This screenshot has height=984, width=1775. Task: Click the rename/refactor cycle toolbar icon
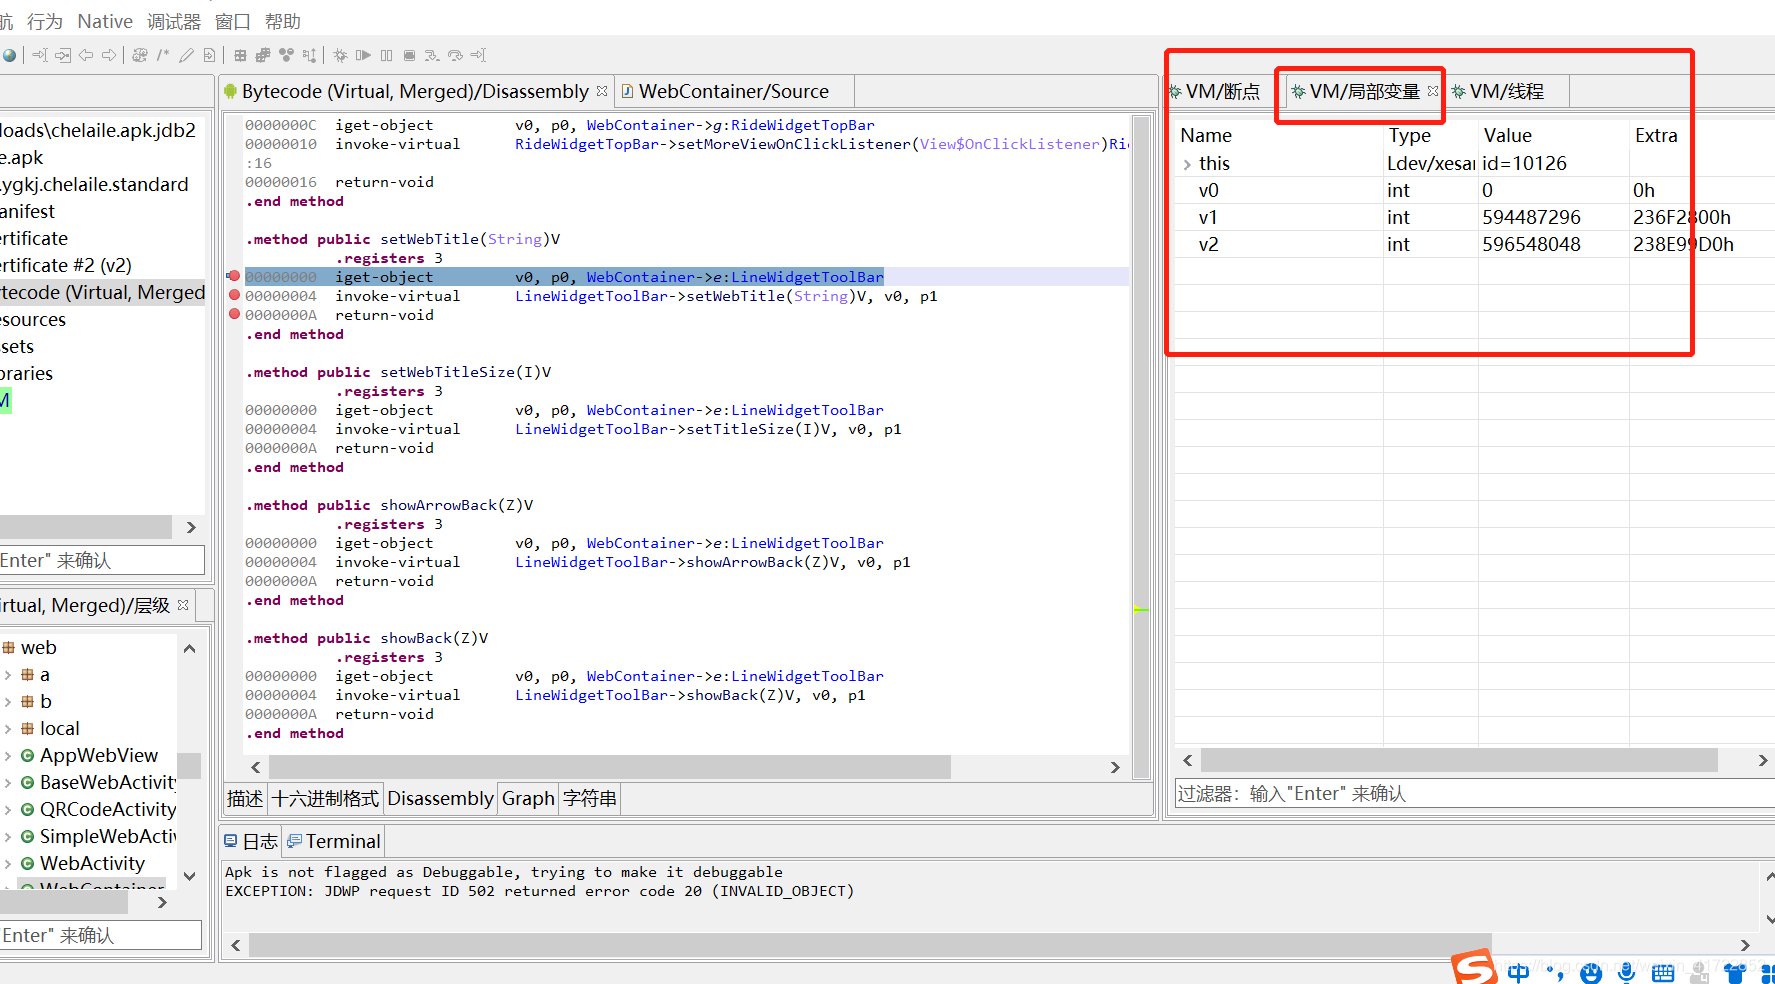(x=140, y=56)
